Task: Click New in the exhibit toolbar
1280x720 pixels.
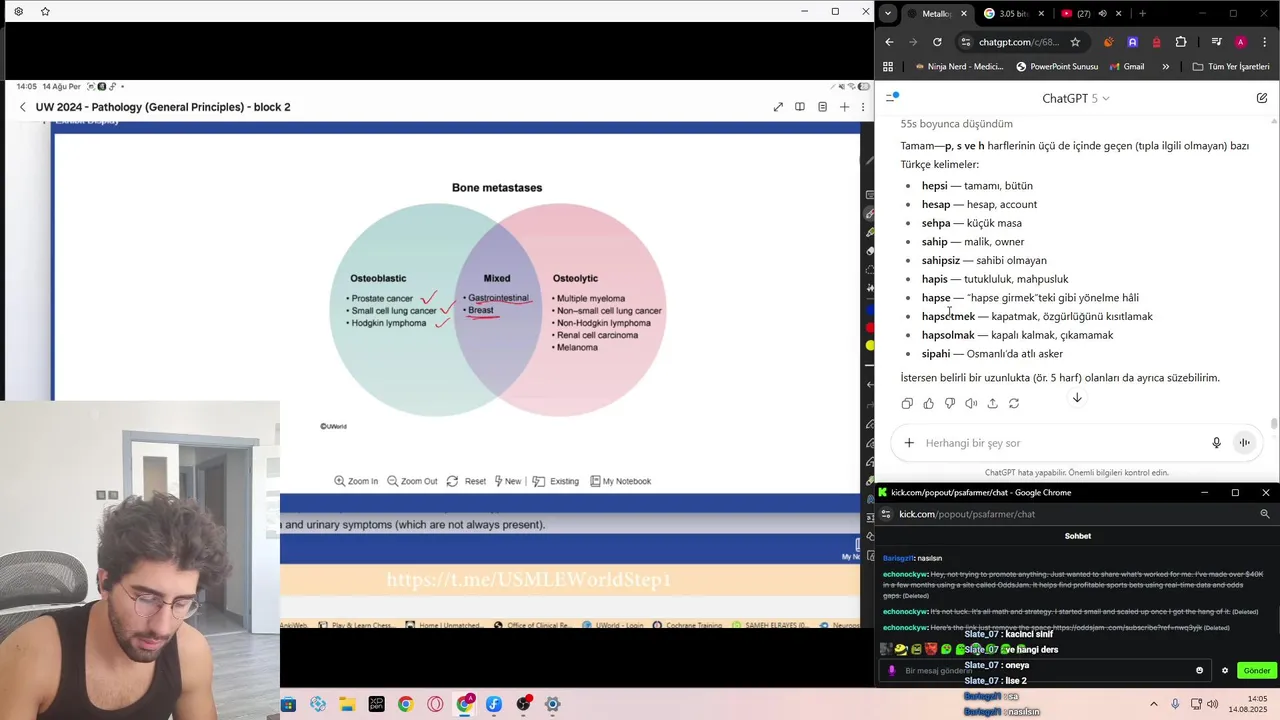Action: [507, 481]
